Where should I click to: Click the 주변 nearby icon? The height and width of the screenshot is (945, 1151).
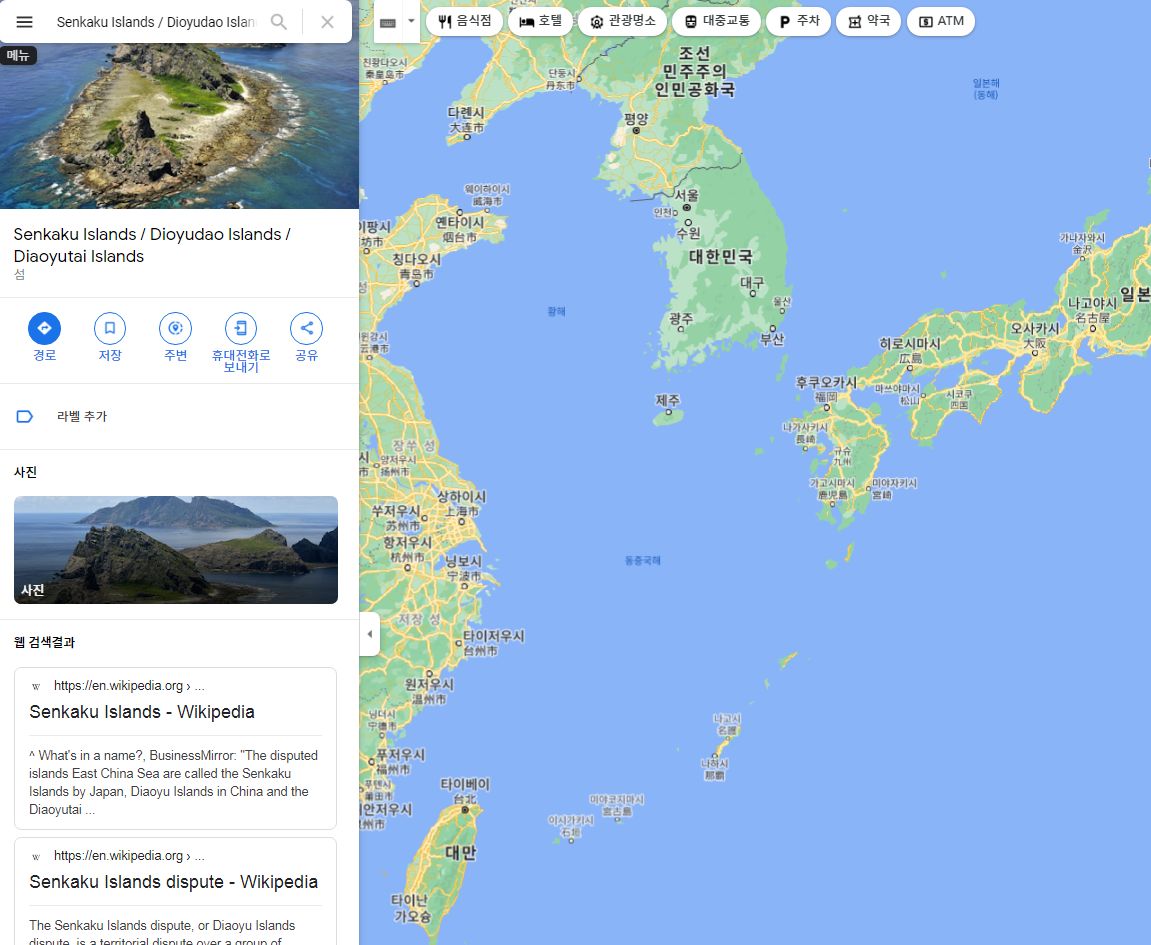pos(175,328)
